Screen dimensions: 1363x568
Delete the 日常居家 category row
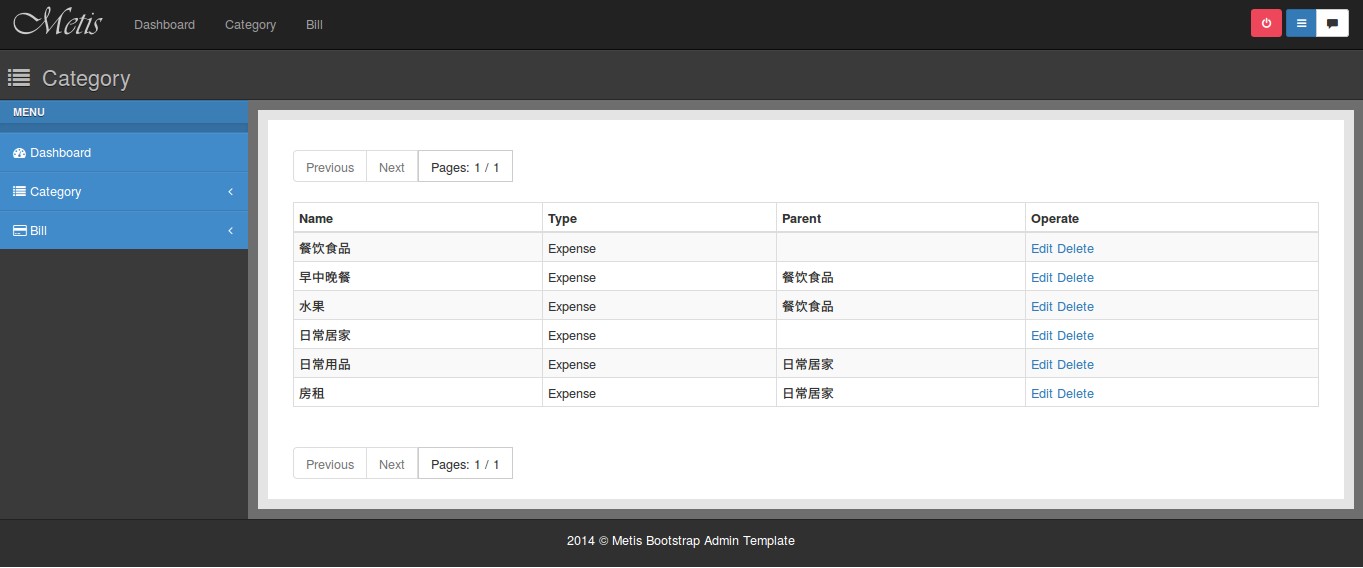(x=1075, y=335)
